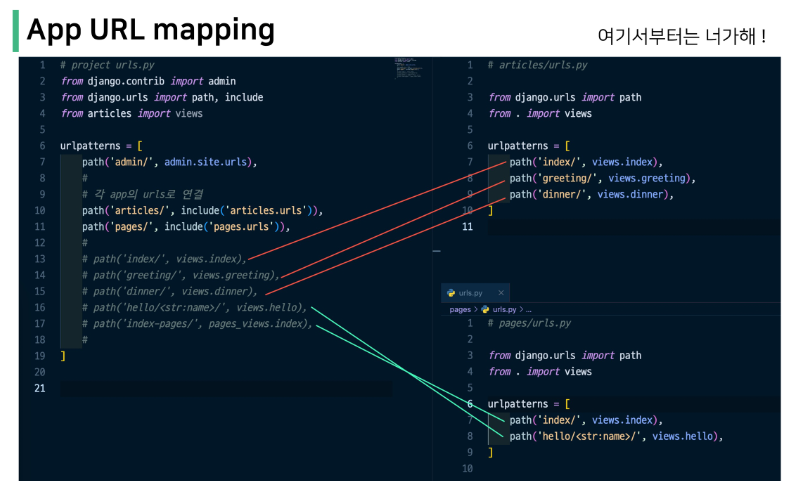Click the '# project urls.py' comment line
Screen dimensions: 797x481
pyautogui.click(x=107, y=65)
